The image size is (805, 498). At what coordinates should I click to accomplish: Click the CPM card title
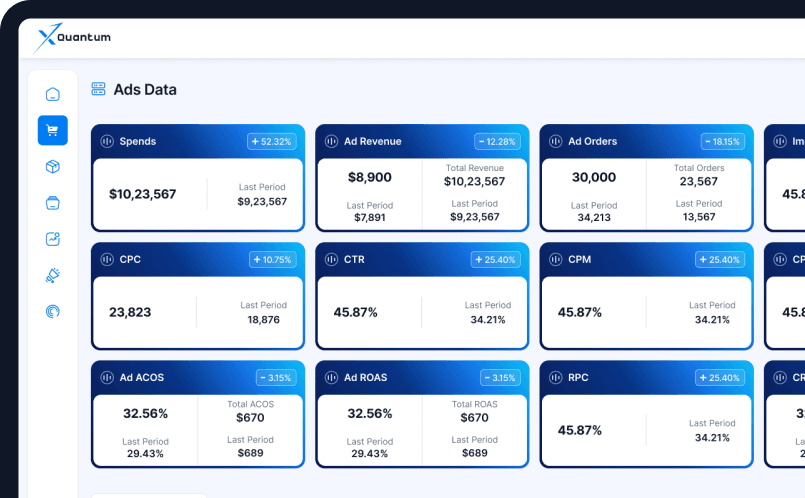pyautogui.click(x=580, y=259)
